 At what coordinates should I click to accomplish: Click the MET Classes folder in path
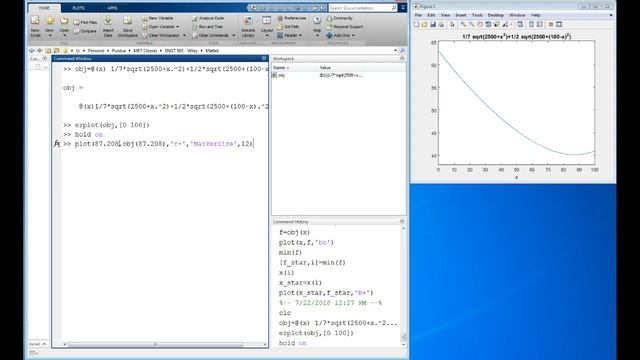coord(145,51)
